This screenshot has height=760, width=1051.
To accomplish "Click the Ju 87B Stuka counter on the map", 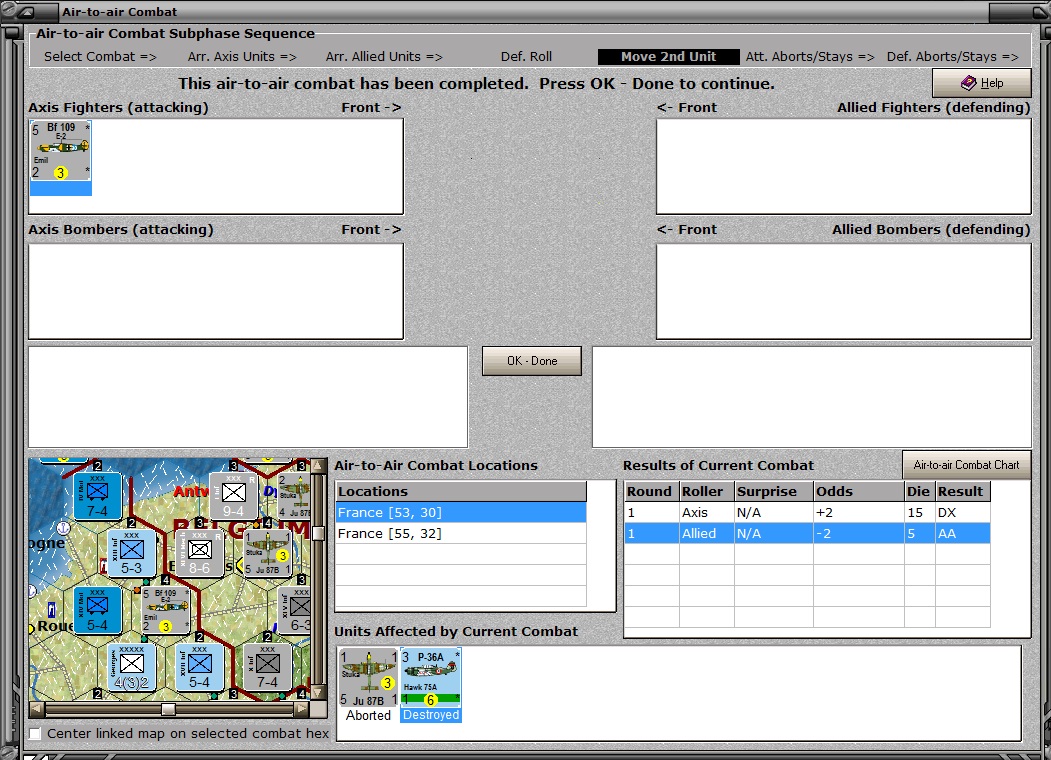I will 267,553.
